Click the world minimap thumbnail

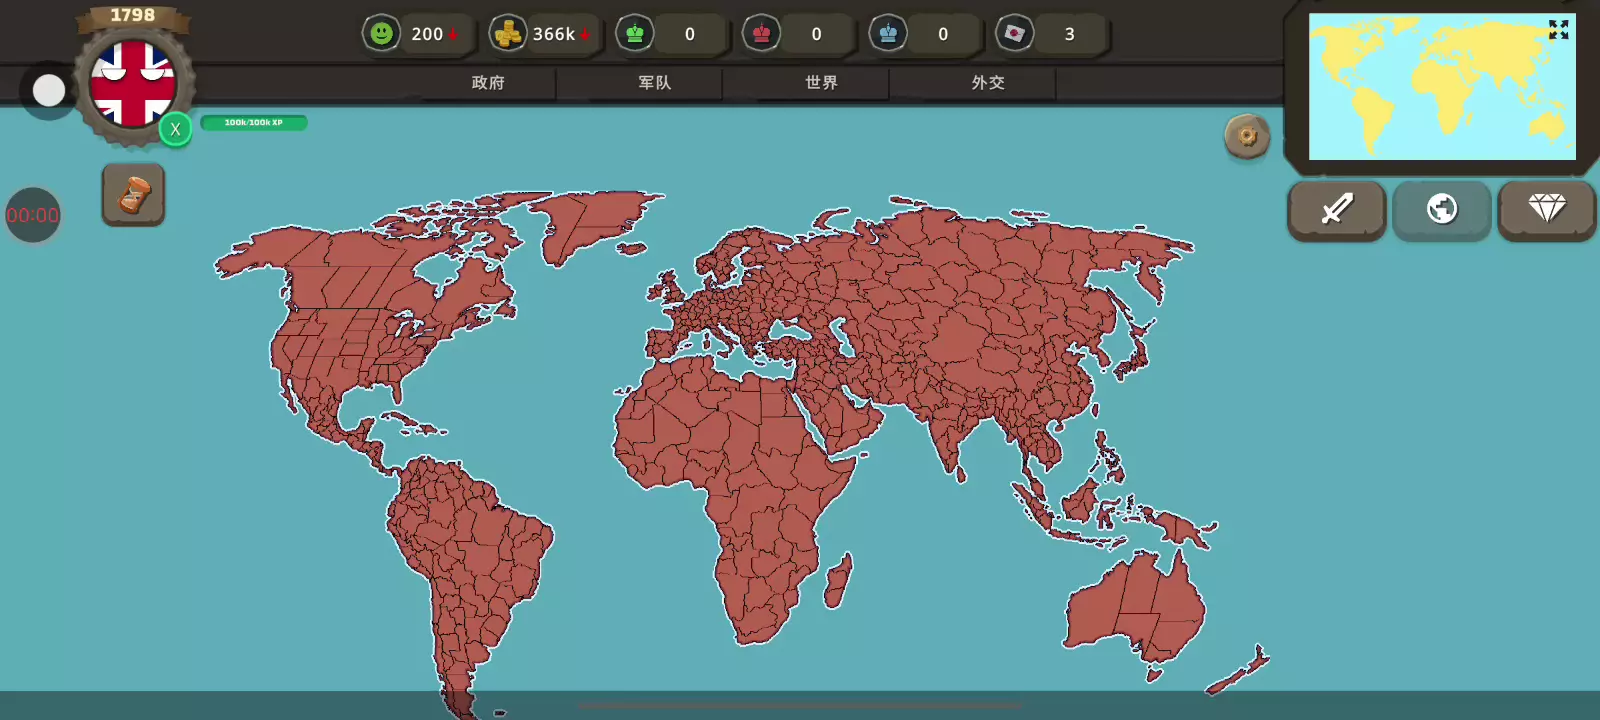pos(1442,86)
